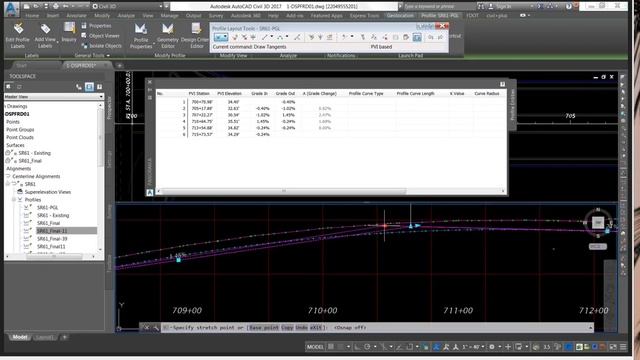Select SR61-PGL profile in tree

pos(47,208)
